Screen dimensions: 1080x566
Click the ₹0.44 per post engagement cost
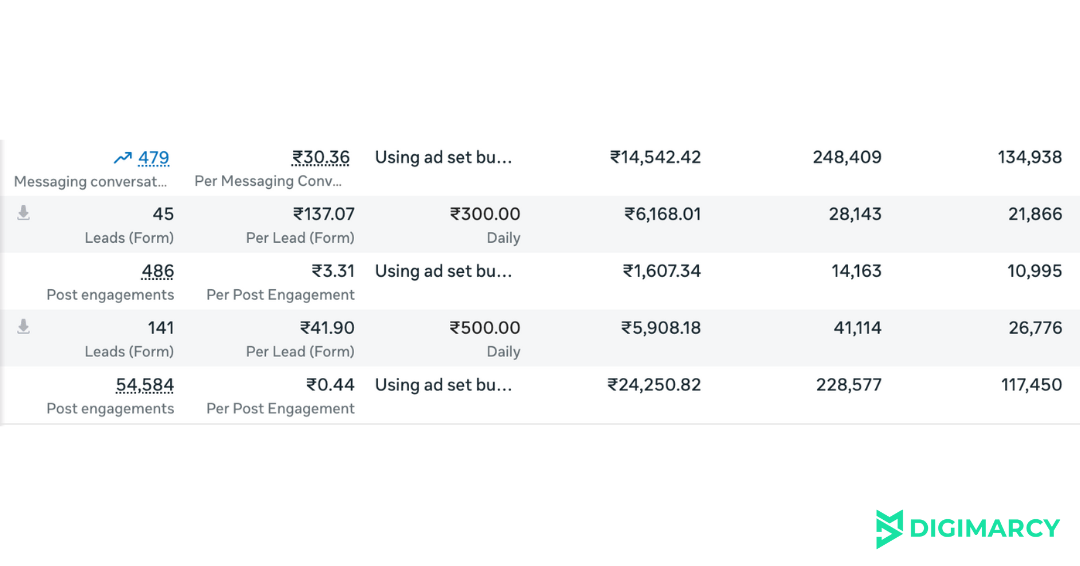coord(331,385)
